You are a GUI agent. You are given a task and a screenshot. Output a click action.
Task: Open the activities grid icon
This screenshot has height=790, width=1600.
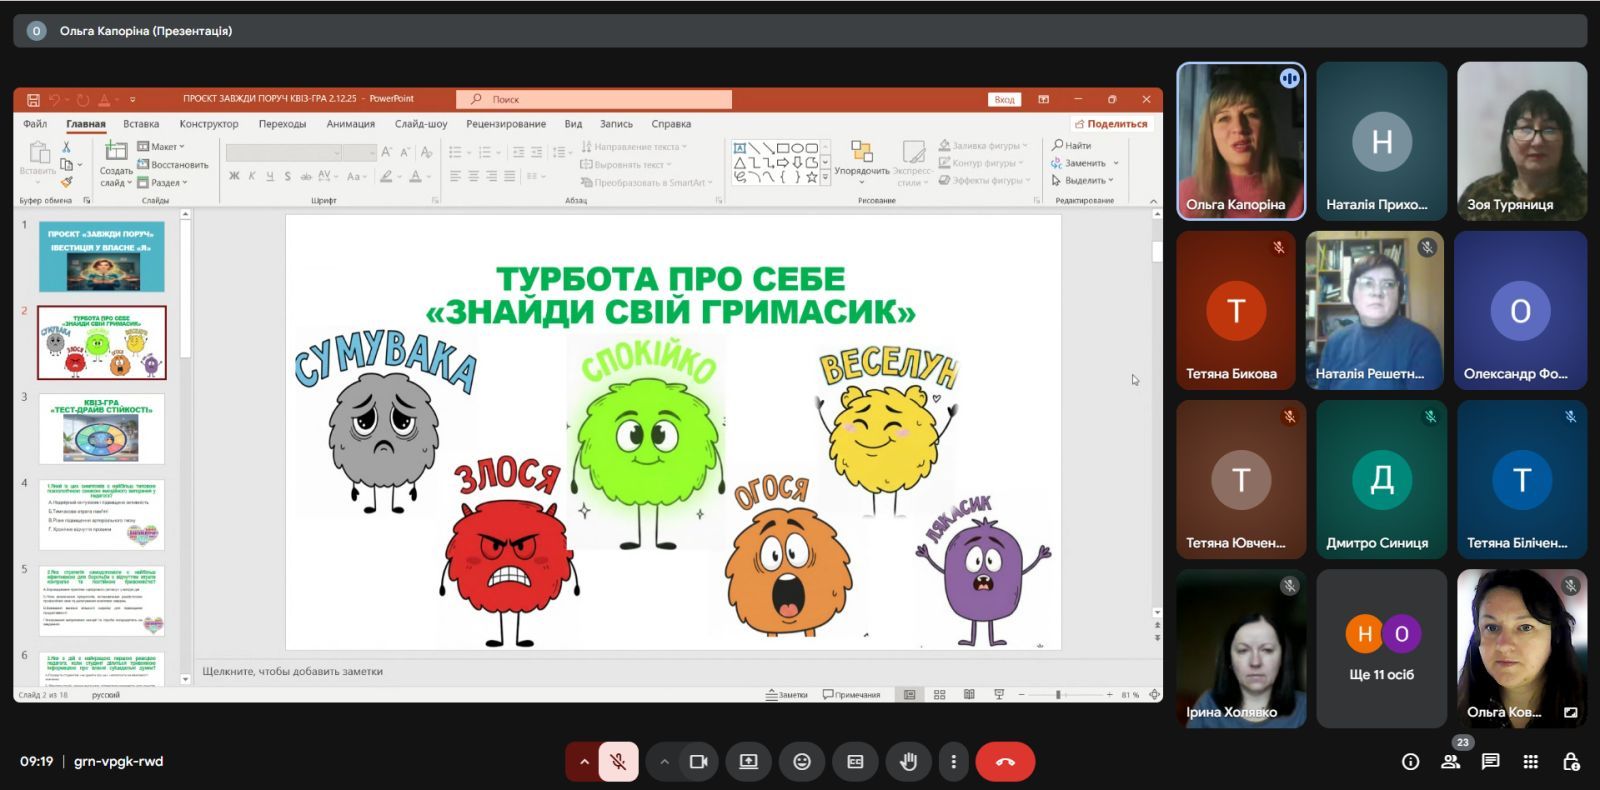point(1530,762)
